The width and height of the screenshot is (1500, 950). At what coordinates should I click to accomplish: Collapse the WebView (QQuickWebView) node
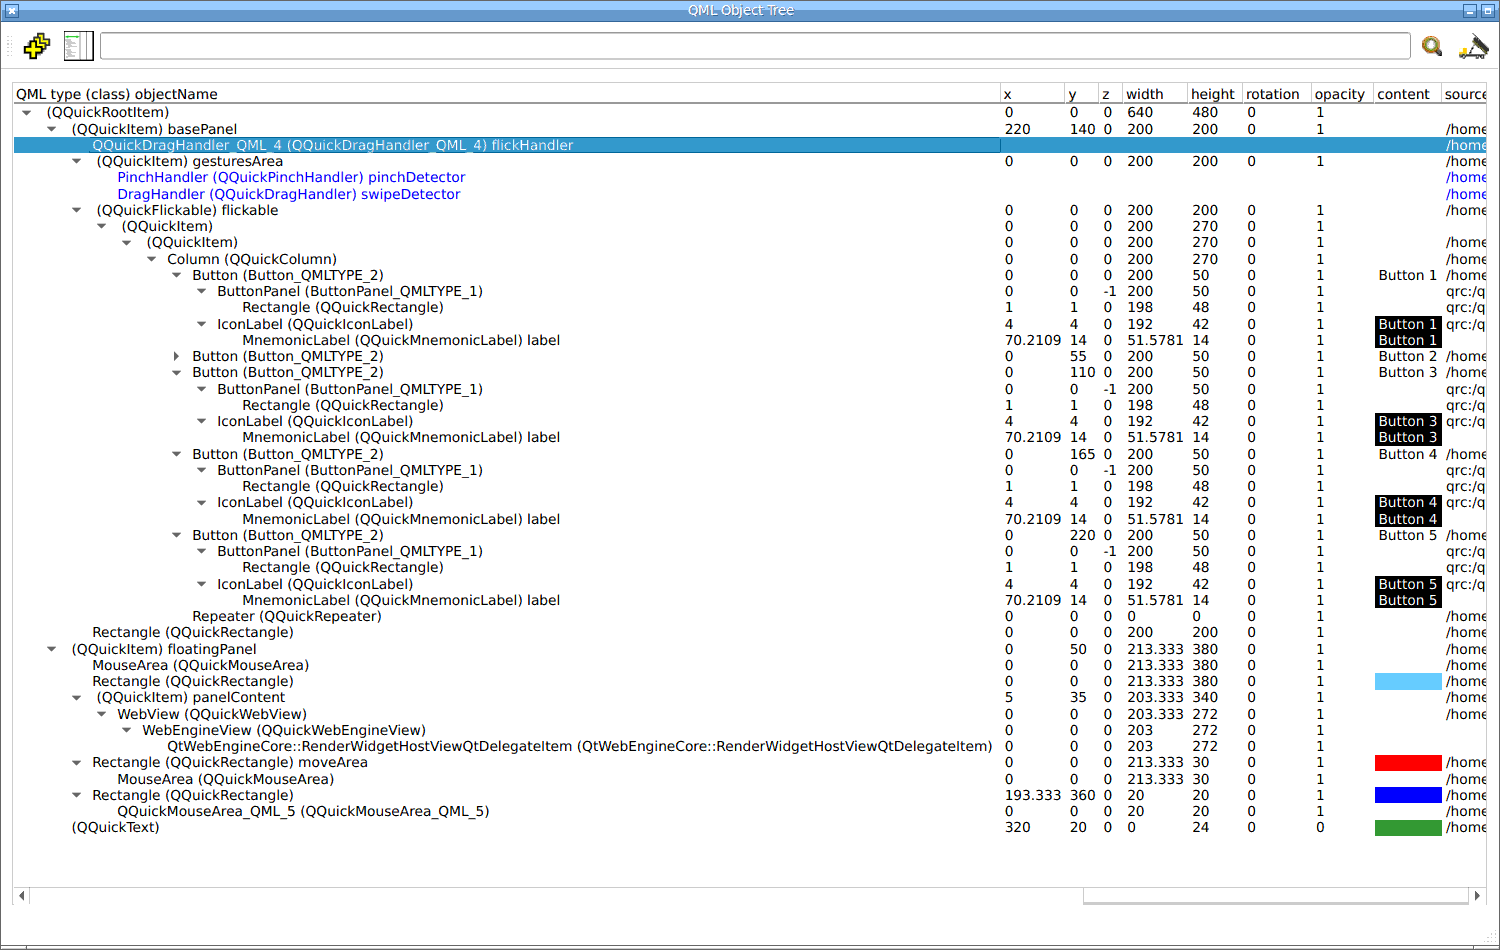102,714
